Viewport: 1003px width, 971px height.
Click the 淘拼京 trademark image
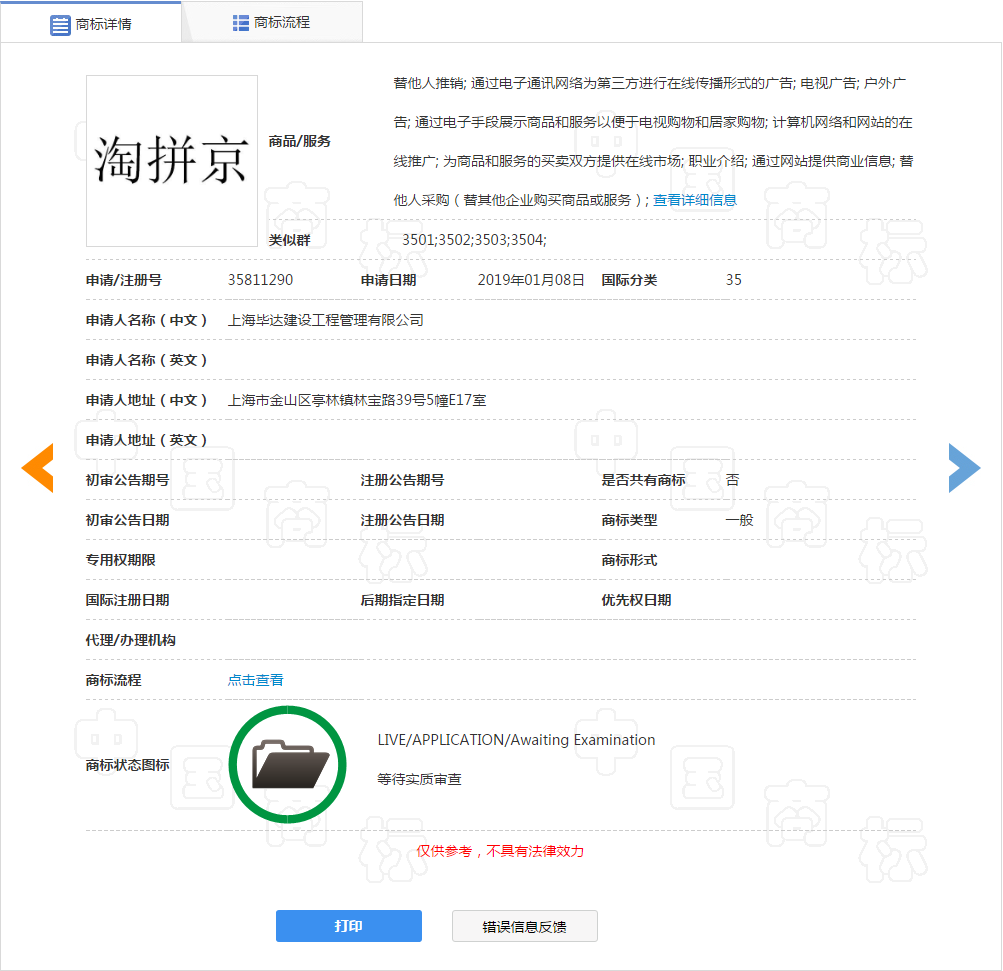pyautogui.click(x=172, y=161)
